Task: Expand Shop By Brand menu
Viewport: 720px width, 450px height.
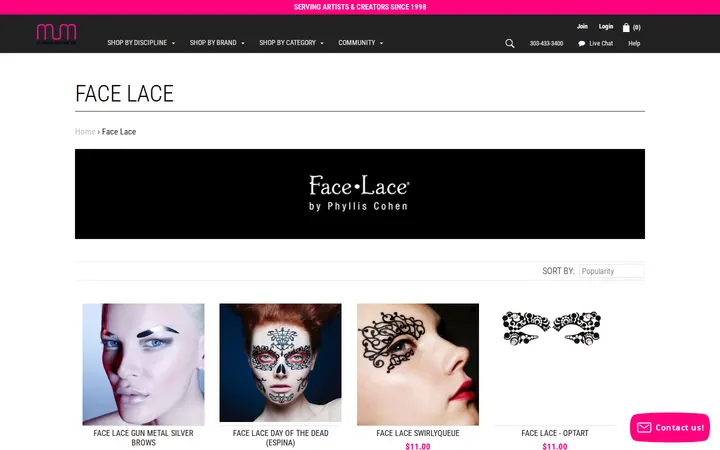Action: (x=217, y=43)
